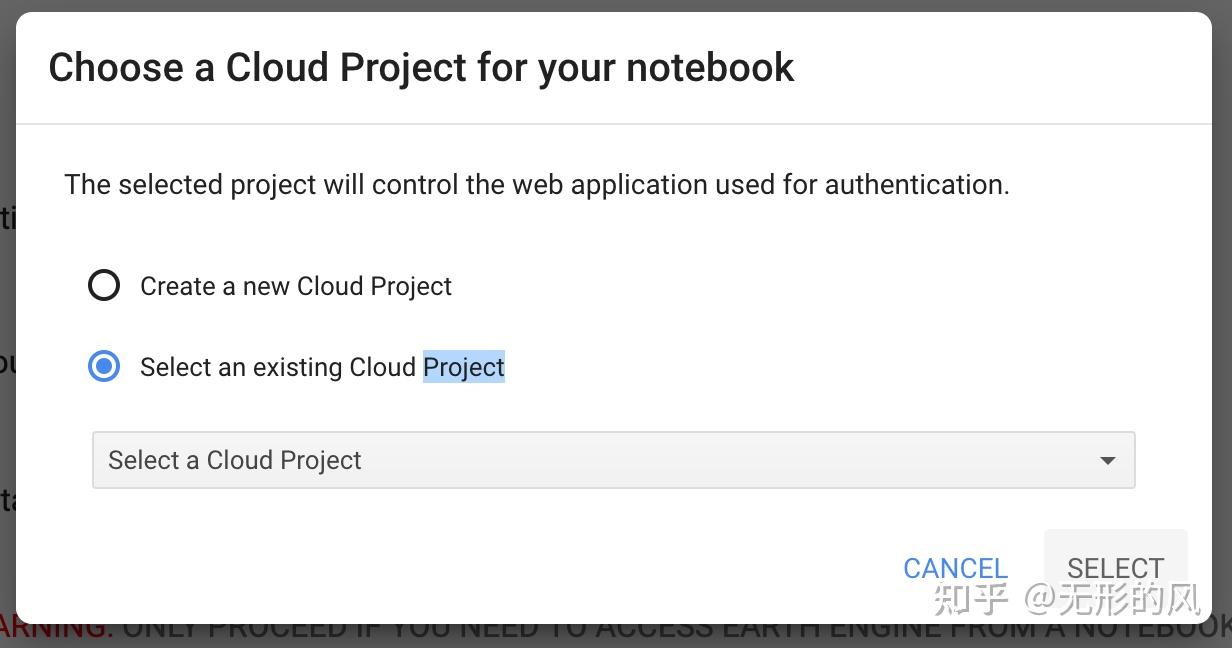1232x648 pixels.
Task: Choose the "Select an existing Cloud Project" radio
Action: click(104, 367)
